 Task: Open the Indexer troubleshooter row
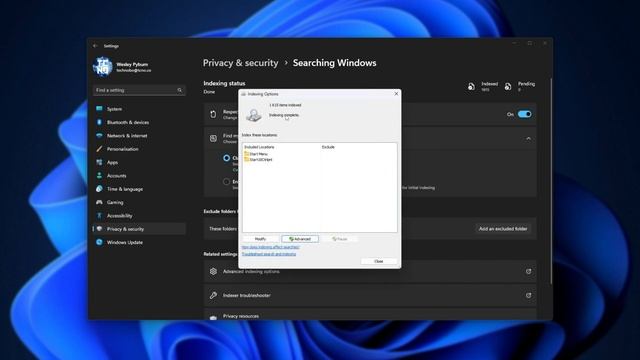pos(370,295)
